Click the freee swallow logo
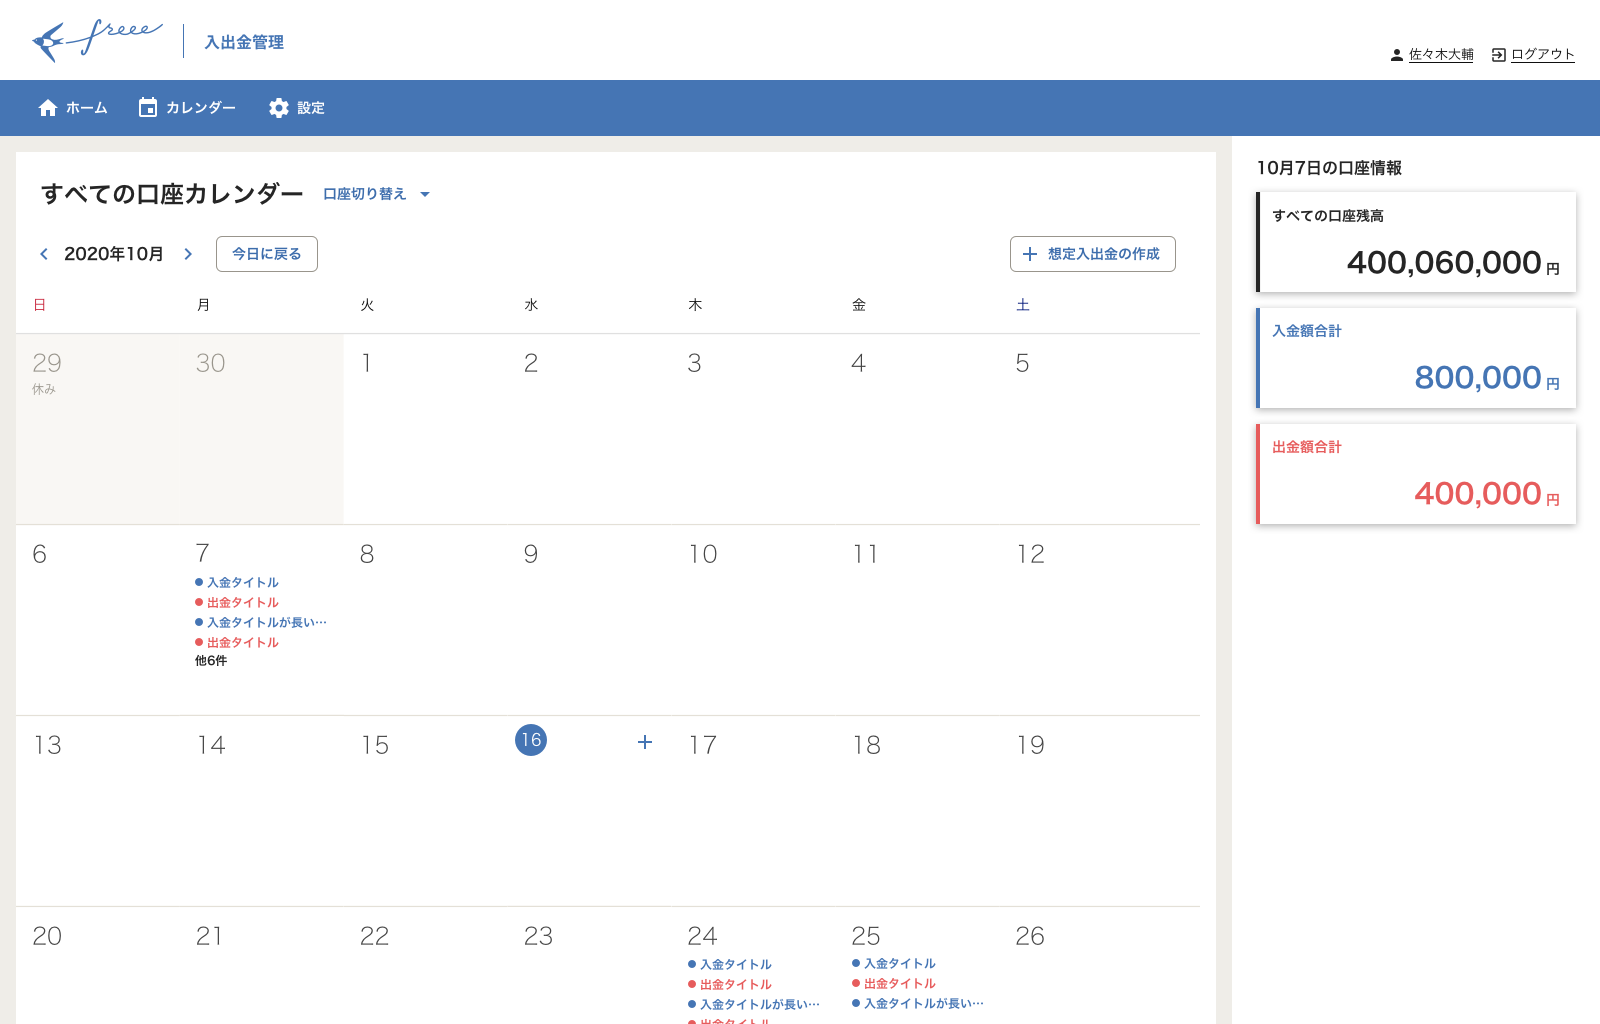This screenshot has height=1024, width=1600. [x=96, y=41]
